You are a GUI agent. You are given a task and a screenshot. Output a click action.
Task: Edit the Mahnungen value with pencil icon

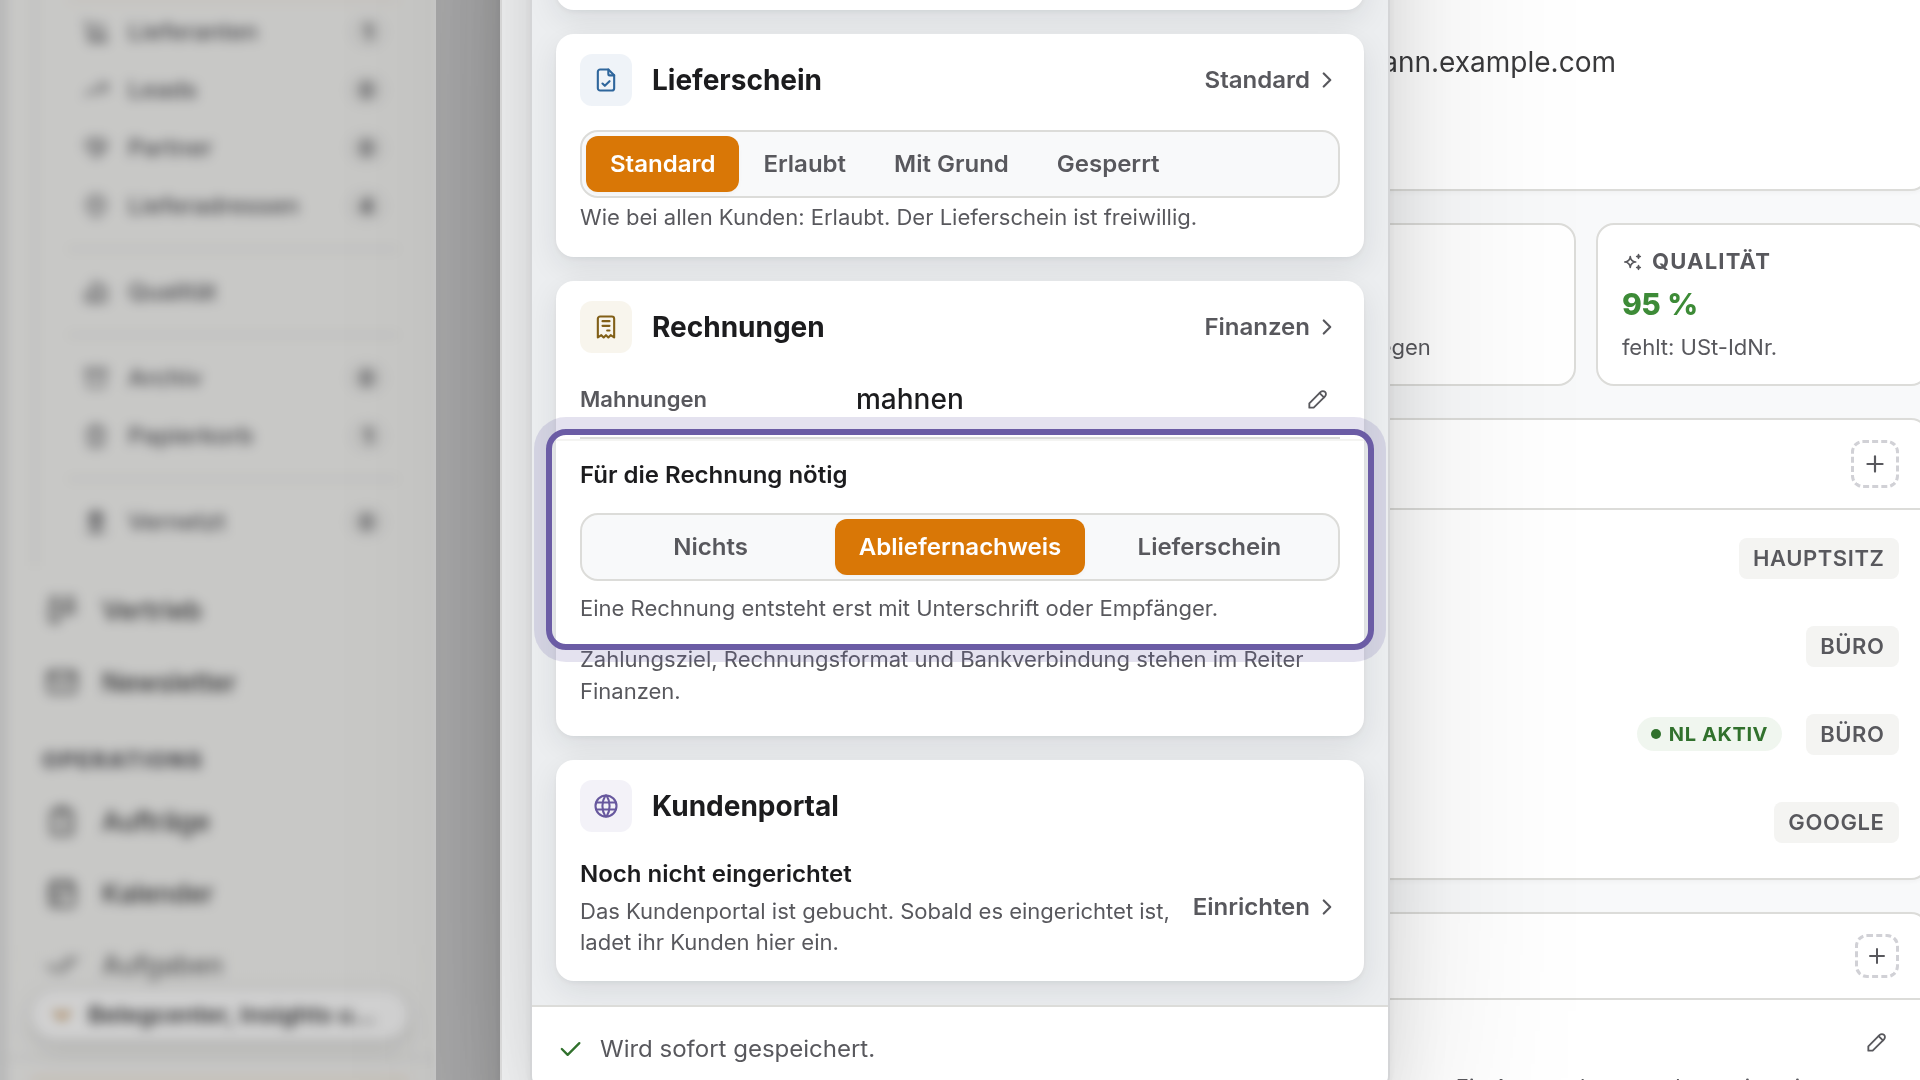point(1317,399)
